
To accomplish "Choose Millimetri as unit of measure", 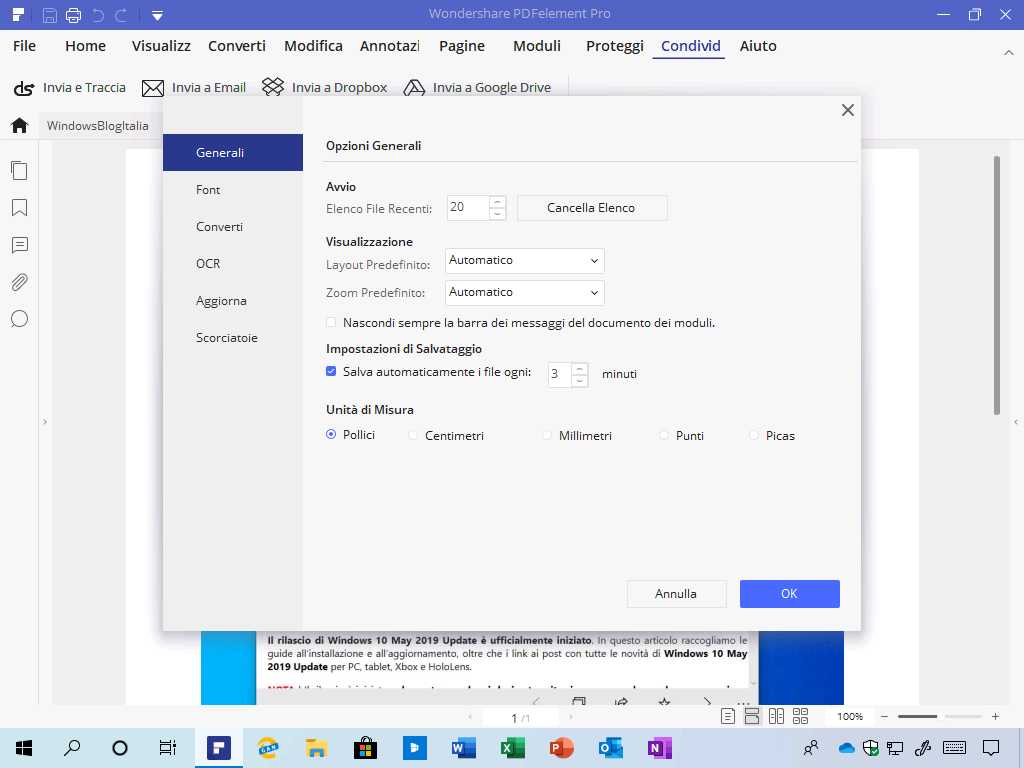I will pyautogui.click(x=547, y=435).
